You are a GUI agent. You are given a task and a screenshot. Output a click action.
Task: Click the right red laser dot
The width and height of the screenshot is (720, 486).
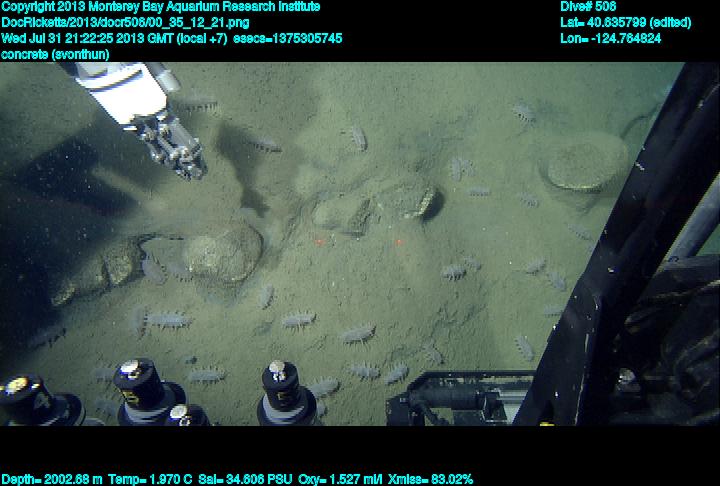[x=398, y=241]
